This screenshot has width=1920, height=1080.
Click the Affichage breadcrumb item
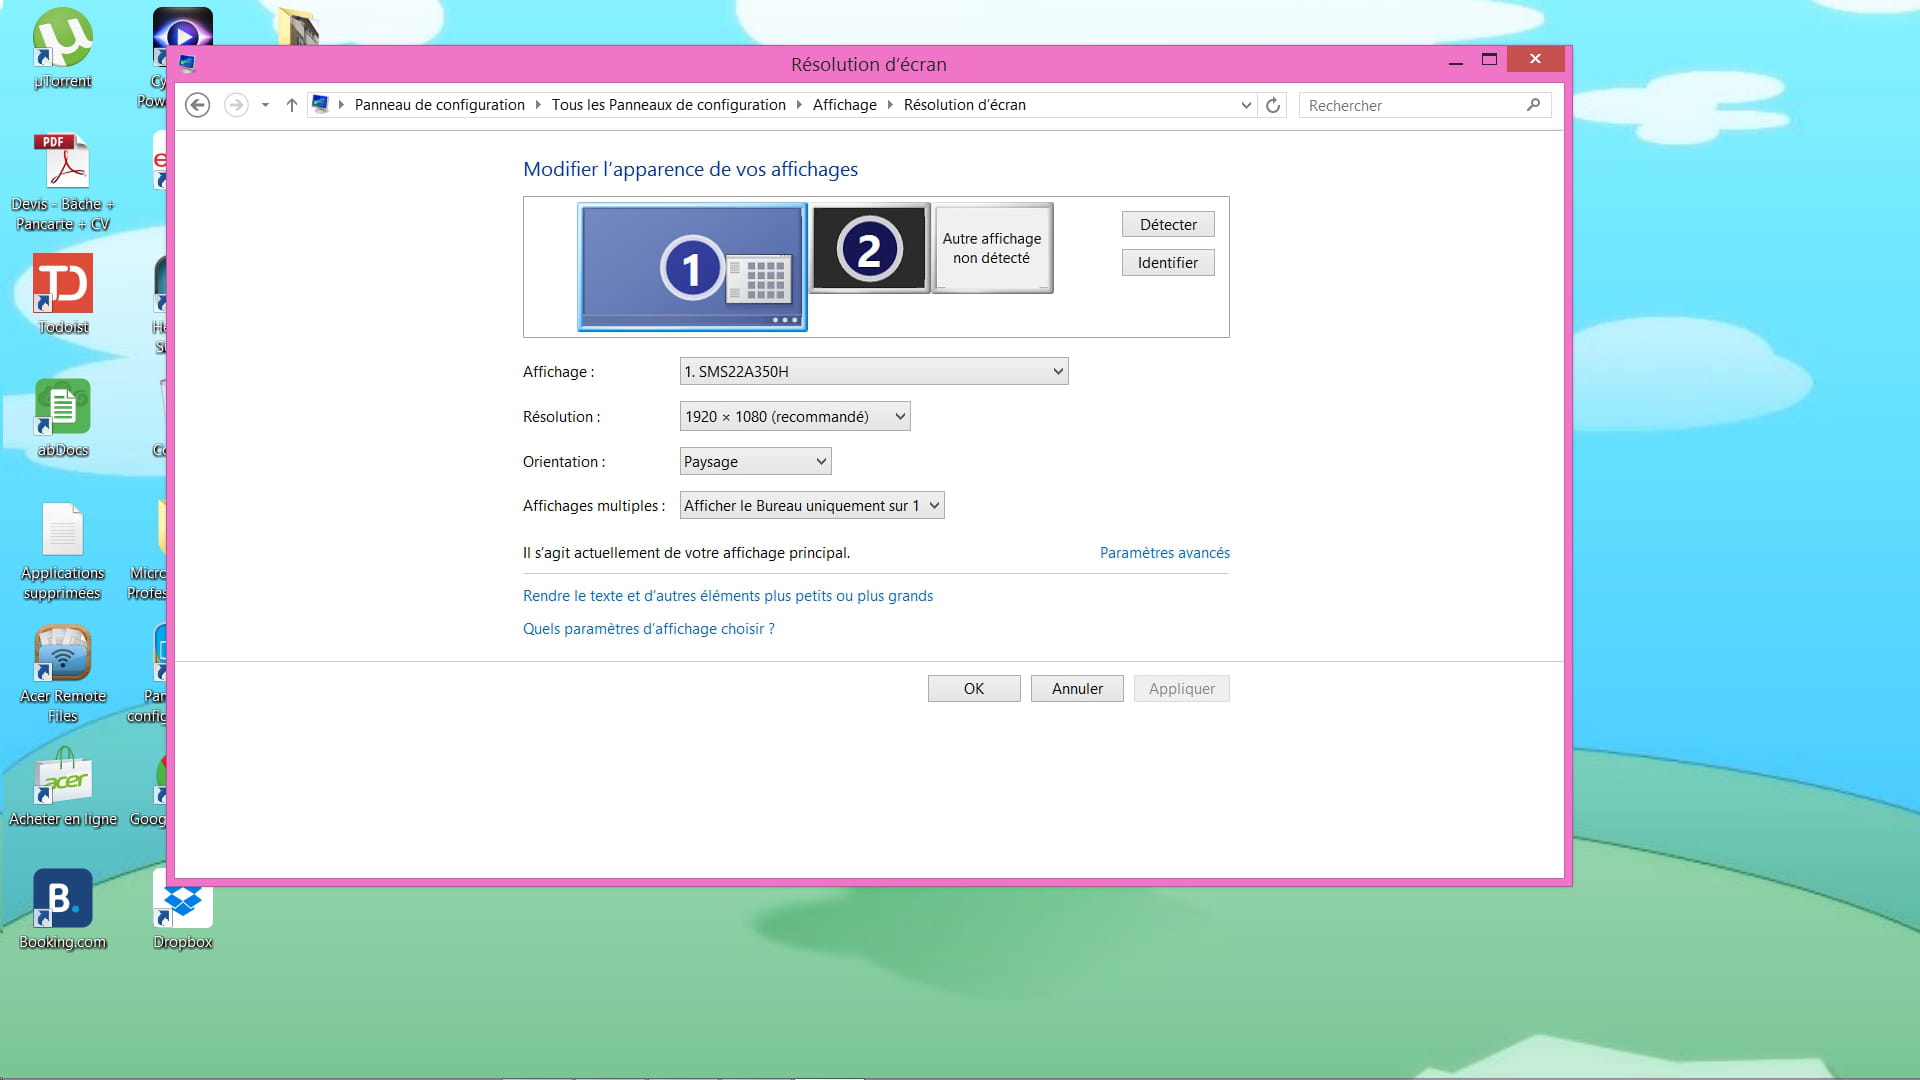point(844,105)
